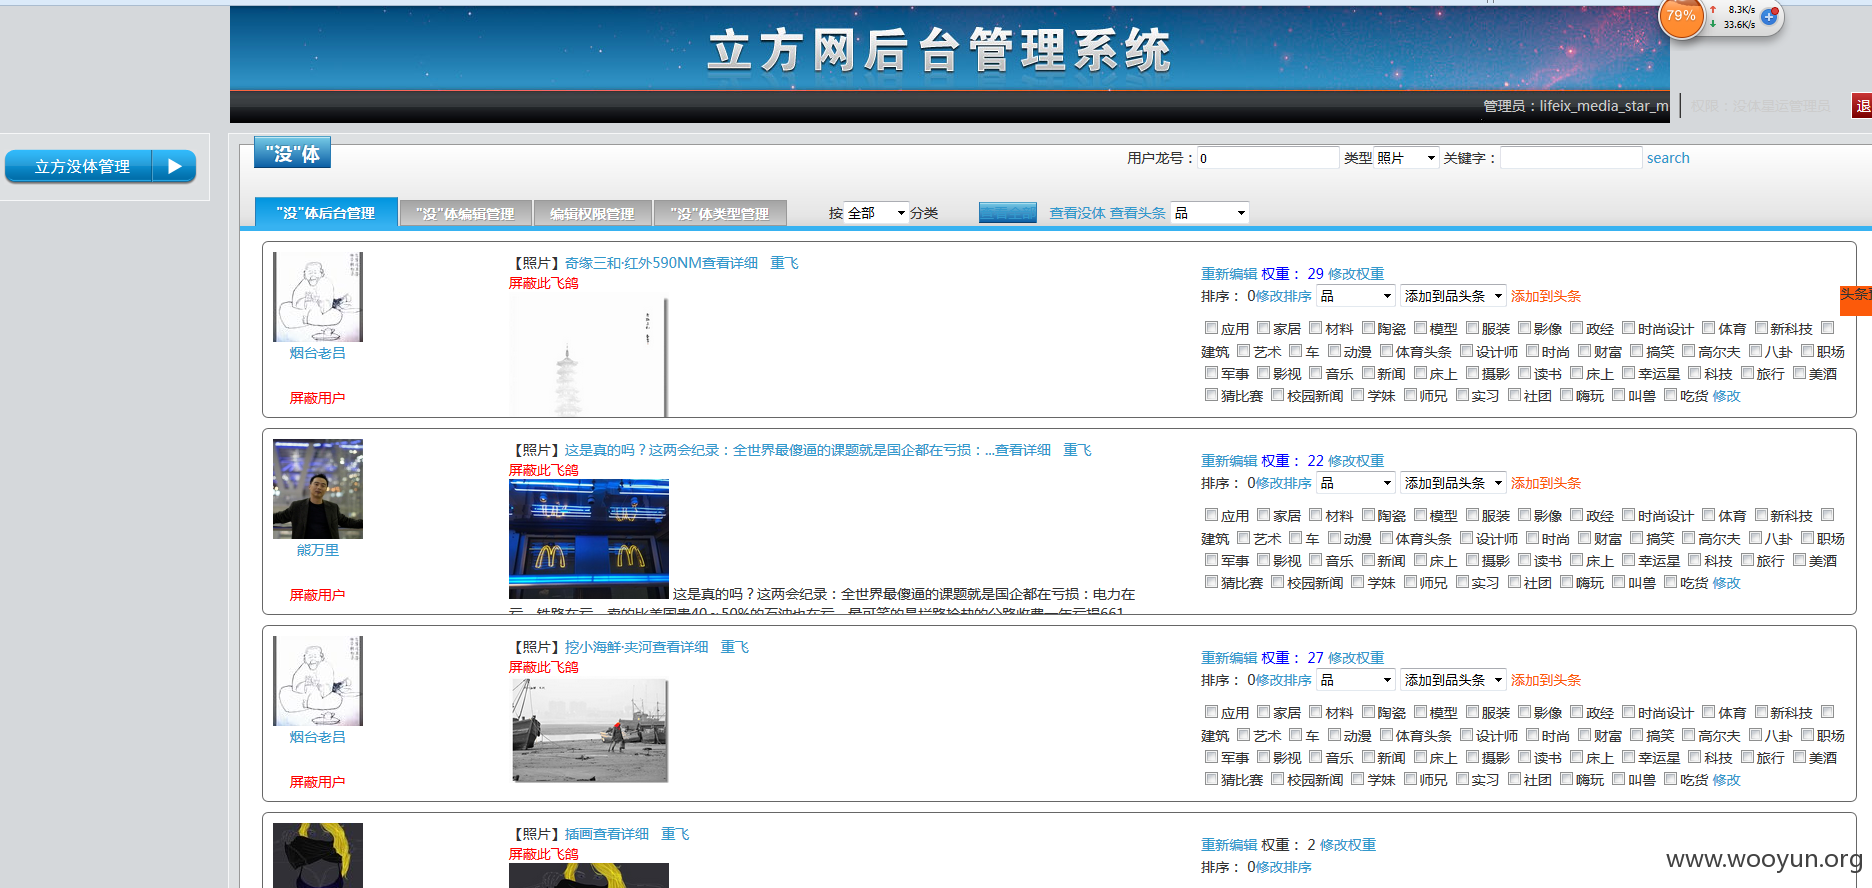
Task: Click the blue 查看全部 button
Action: [x=1007, y=213]
